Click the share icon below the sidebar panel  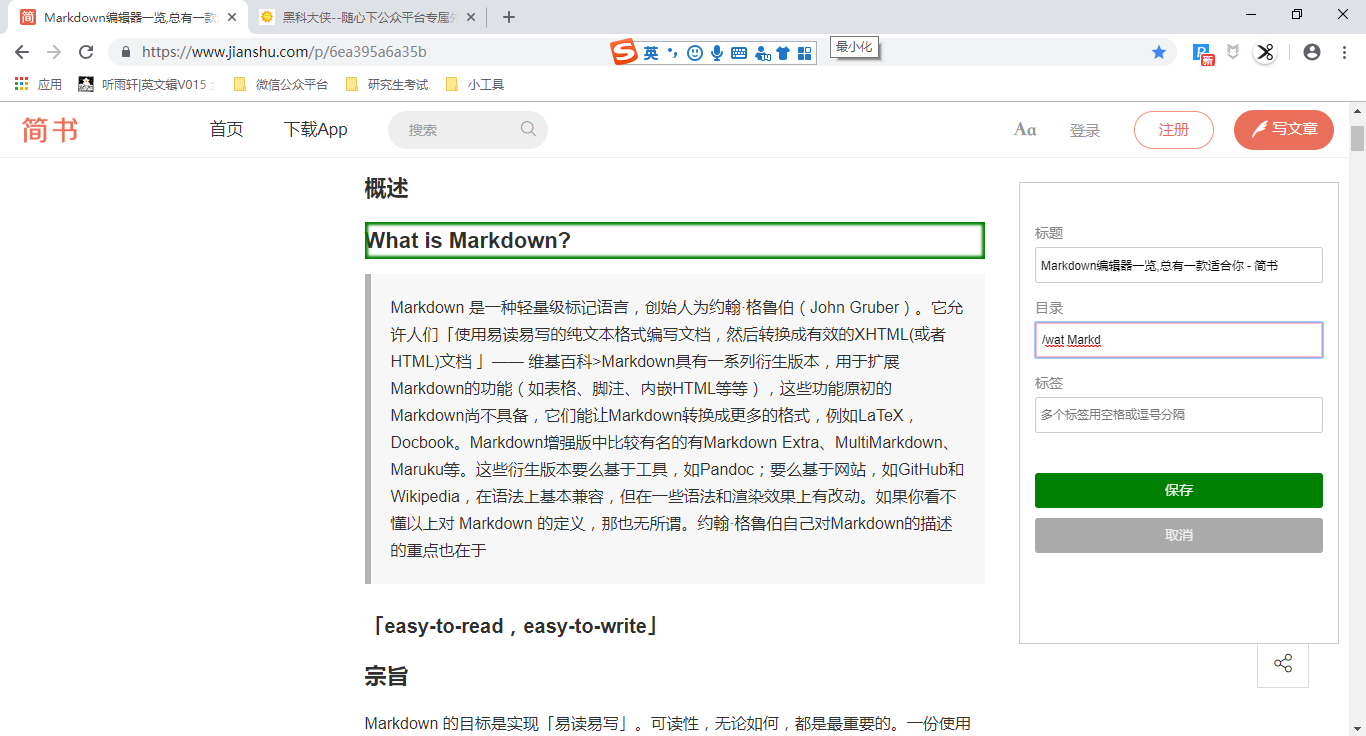1282,664
